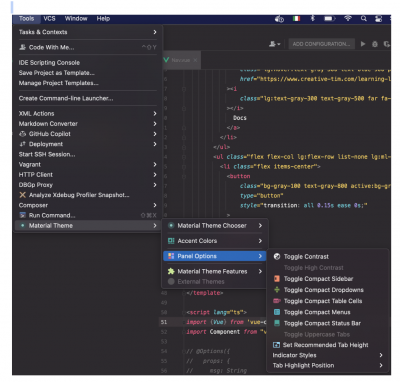The height and width of the screenshot is (382, 400).
Task: Close the Nav.vue editor tab
Action: point(195,60)
